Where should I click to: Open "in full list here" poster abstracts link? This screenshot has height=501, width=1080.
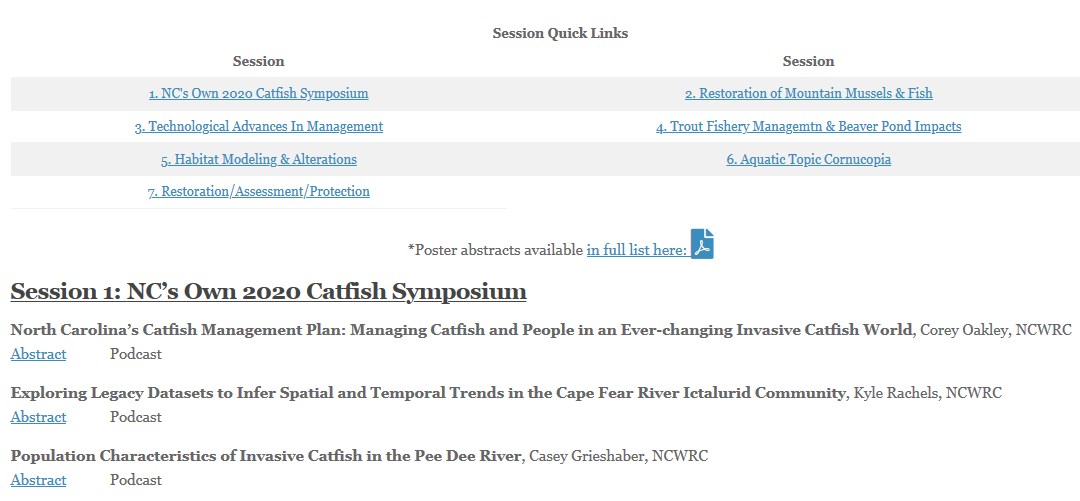[636, 250]
